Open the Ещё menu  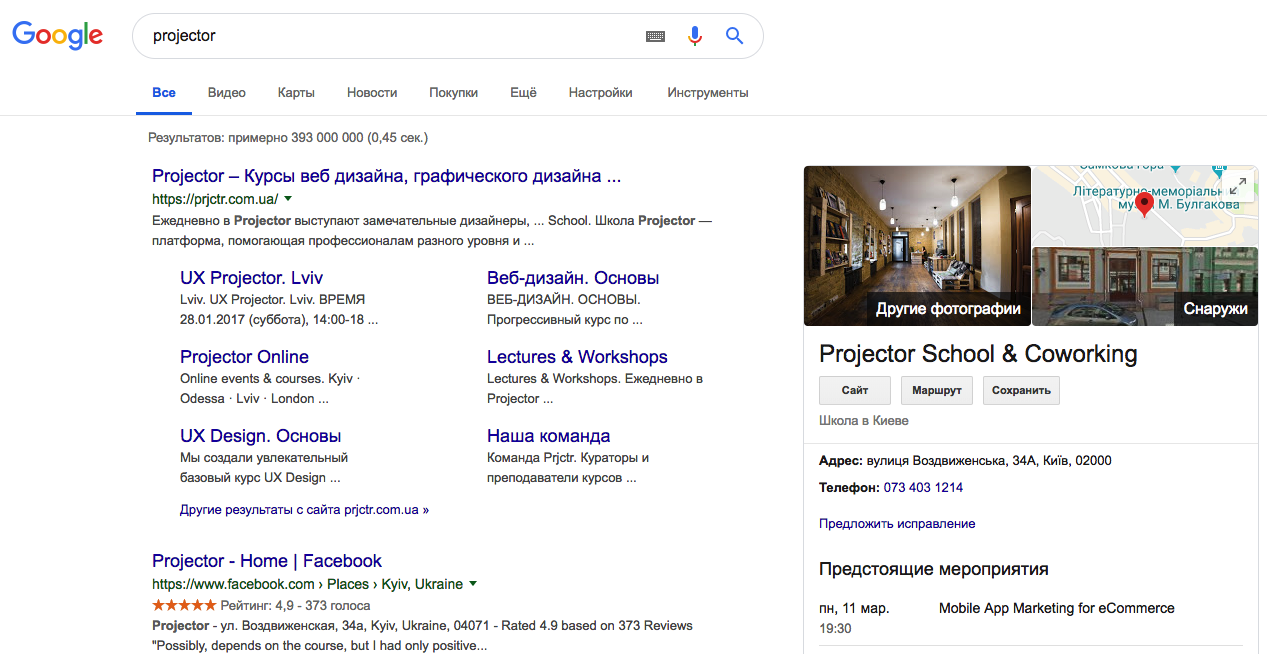pyautogui.click(x=523, y=92)
